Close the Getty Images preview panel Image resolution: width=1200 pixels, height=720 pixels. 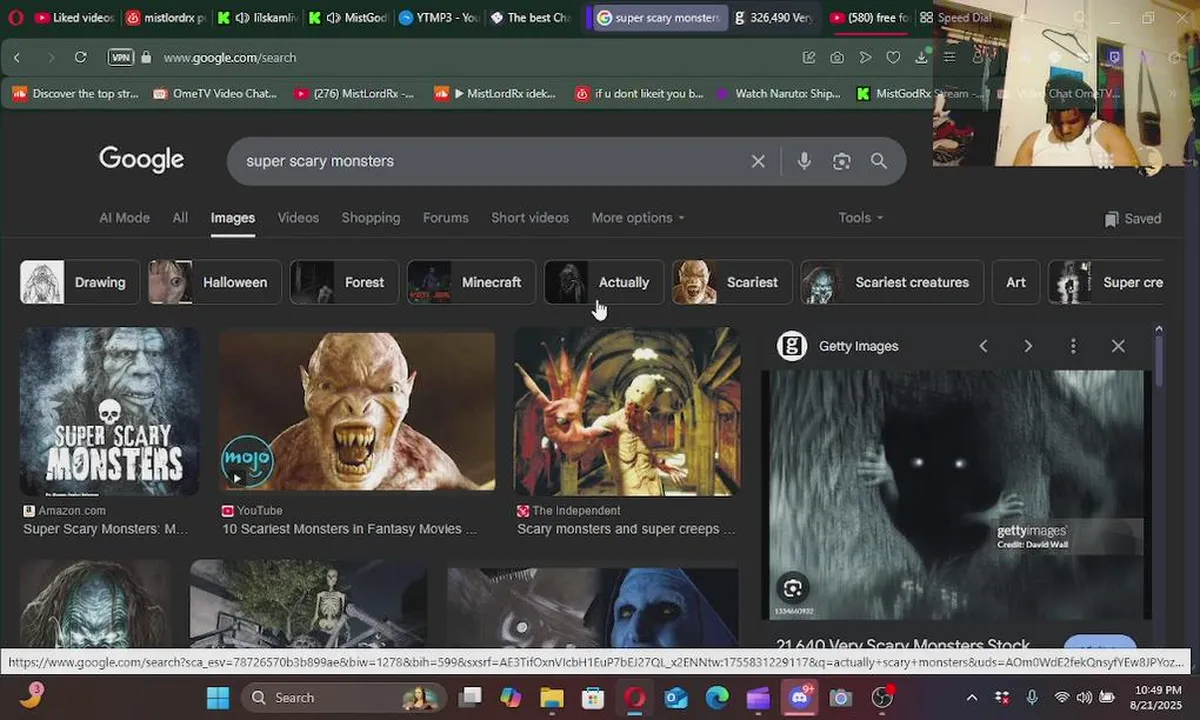[x=1118, y=346]
